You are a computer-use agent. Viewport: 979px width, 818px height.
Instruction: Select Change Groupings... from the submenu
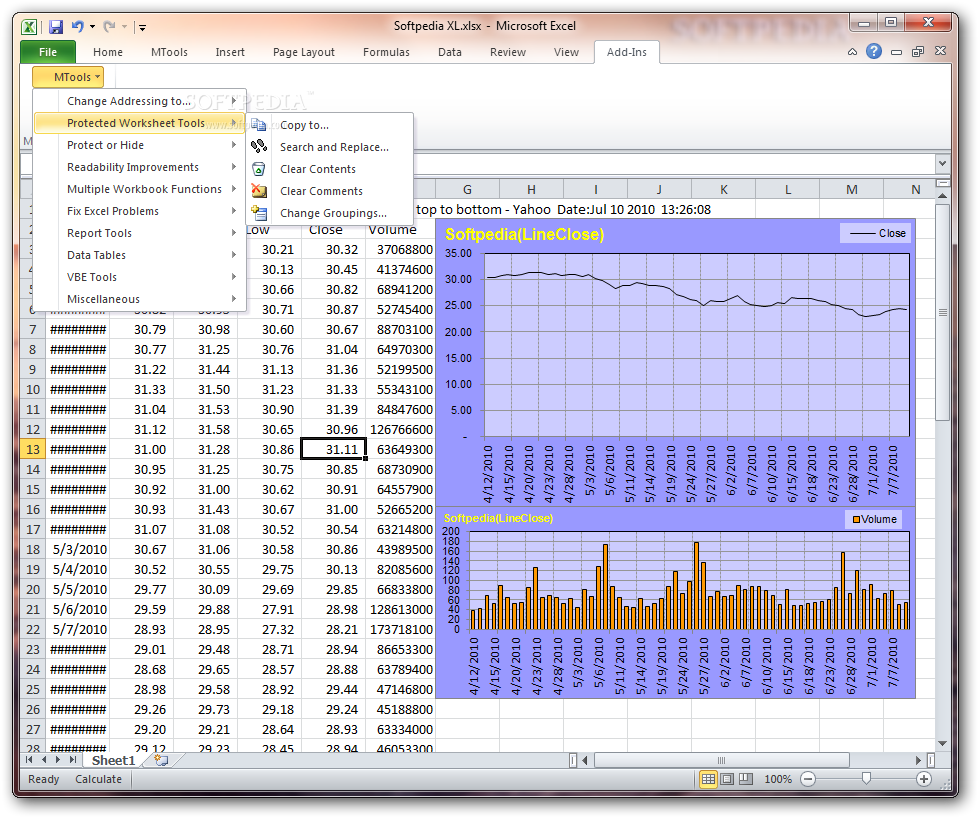click(x=333, y=213)
